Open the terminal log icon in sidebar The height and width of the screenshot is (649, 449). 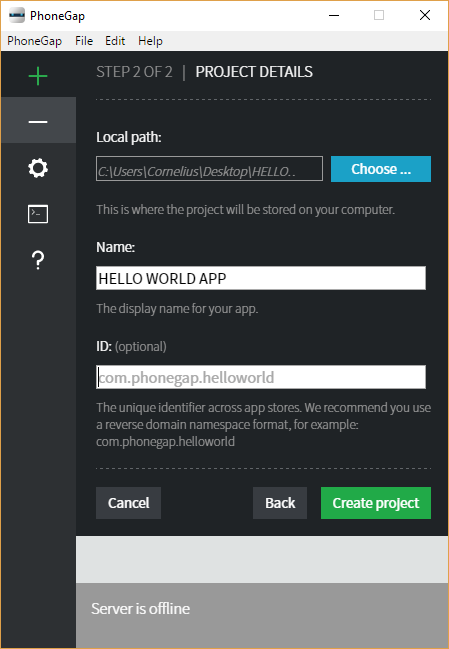pos(38,214)
